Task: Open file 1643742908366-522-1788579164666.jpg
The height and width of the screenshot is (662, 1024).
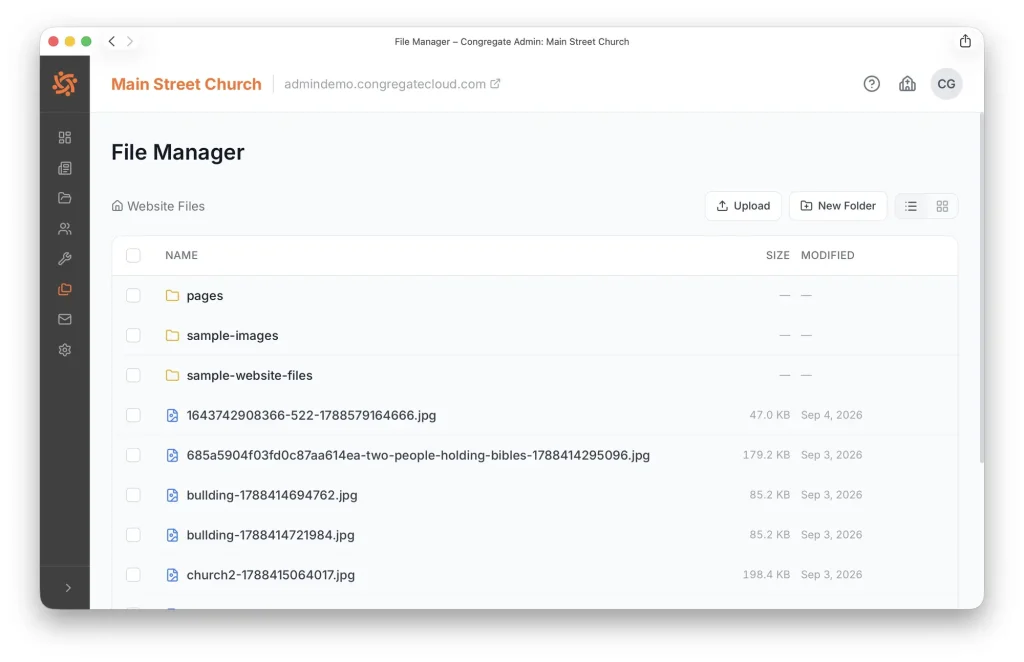Action: [x=312, y=415]
